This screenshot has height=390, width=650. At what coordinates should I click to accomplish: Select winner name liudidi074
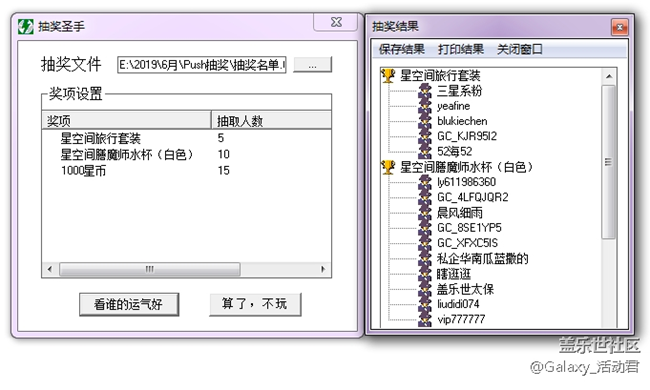coord(458,304)
